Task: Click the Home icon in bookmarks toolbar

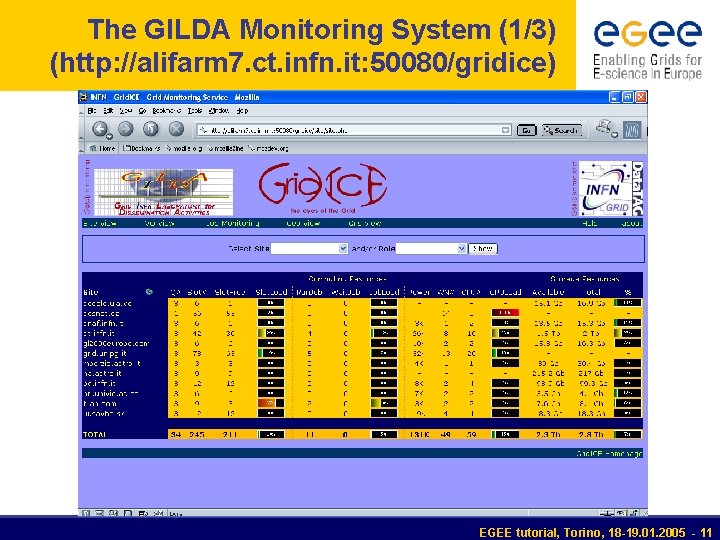Action: [93, 148]
